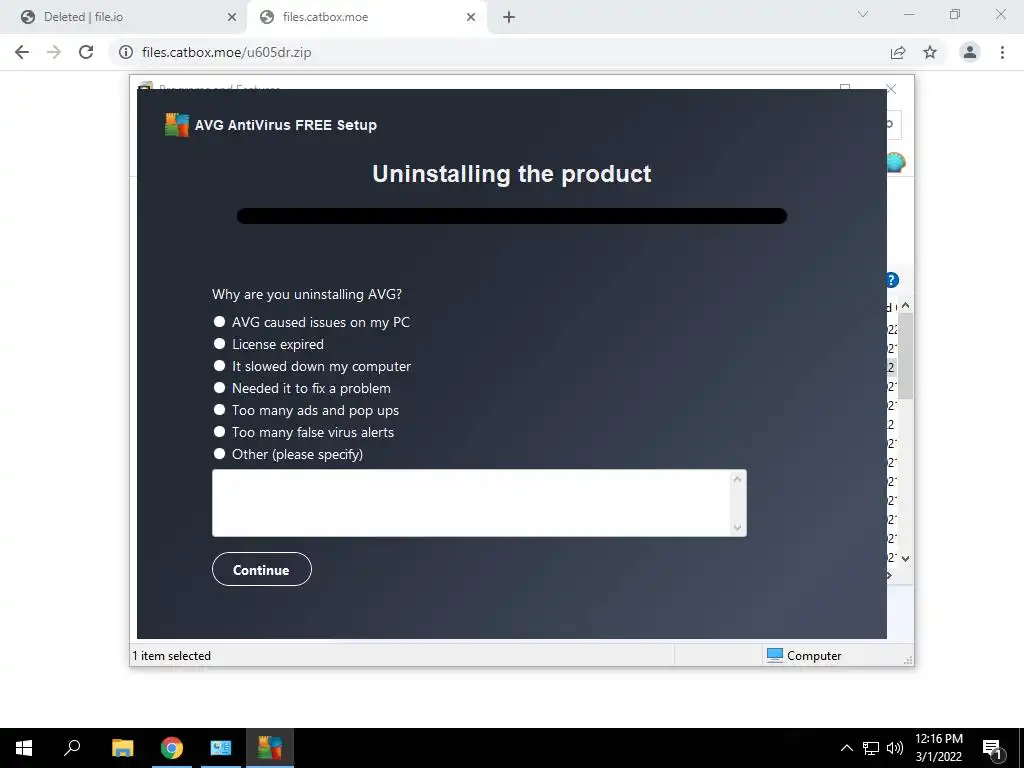The height and width of the screenshot is (768, 1024).
Task: Close the Programs and Features window
Action: pyautogui.click(x=891, y=89)
